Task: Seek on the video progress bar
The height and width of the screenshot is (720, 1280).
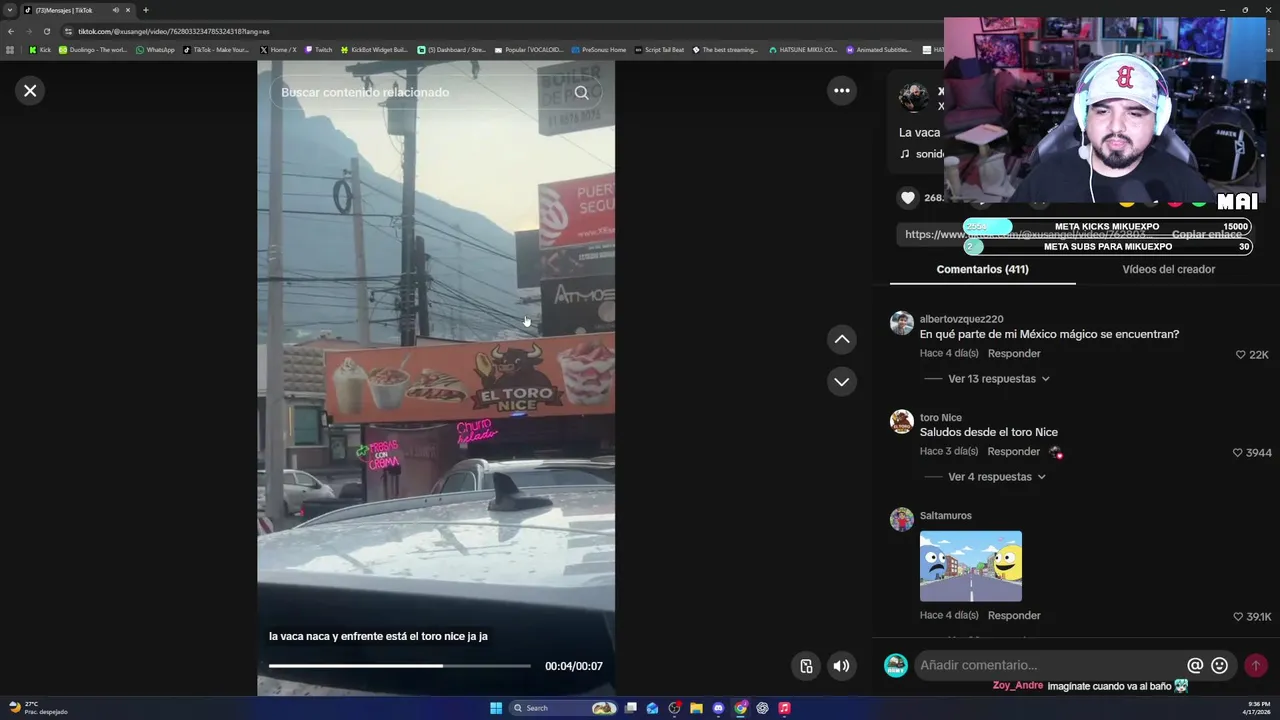Action: [399, 666]
